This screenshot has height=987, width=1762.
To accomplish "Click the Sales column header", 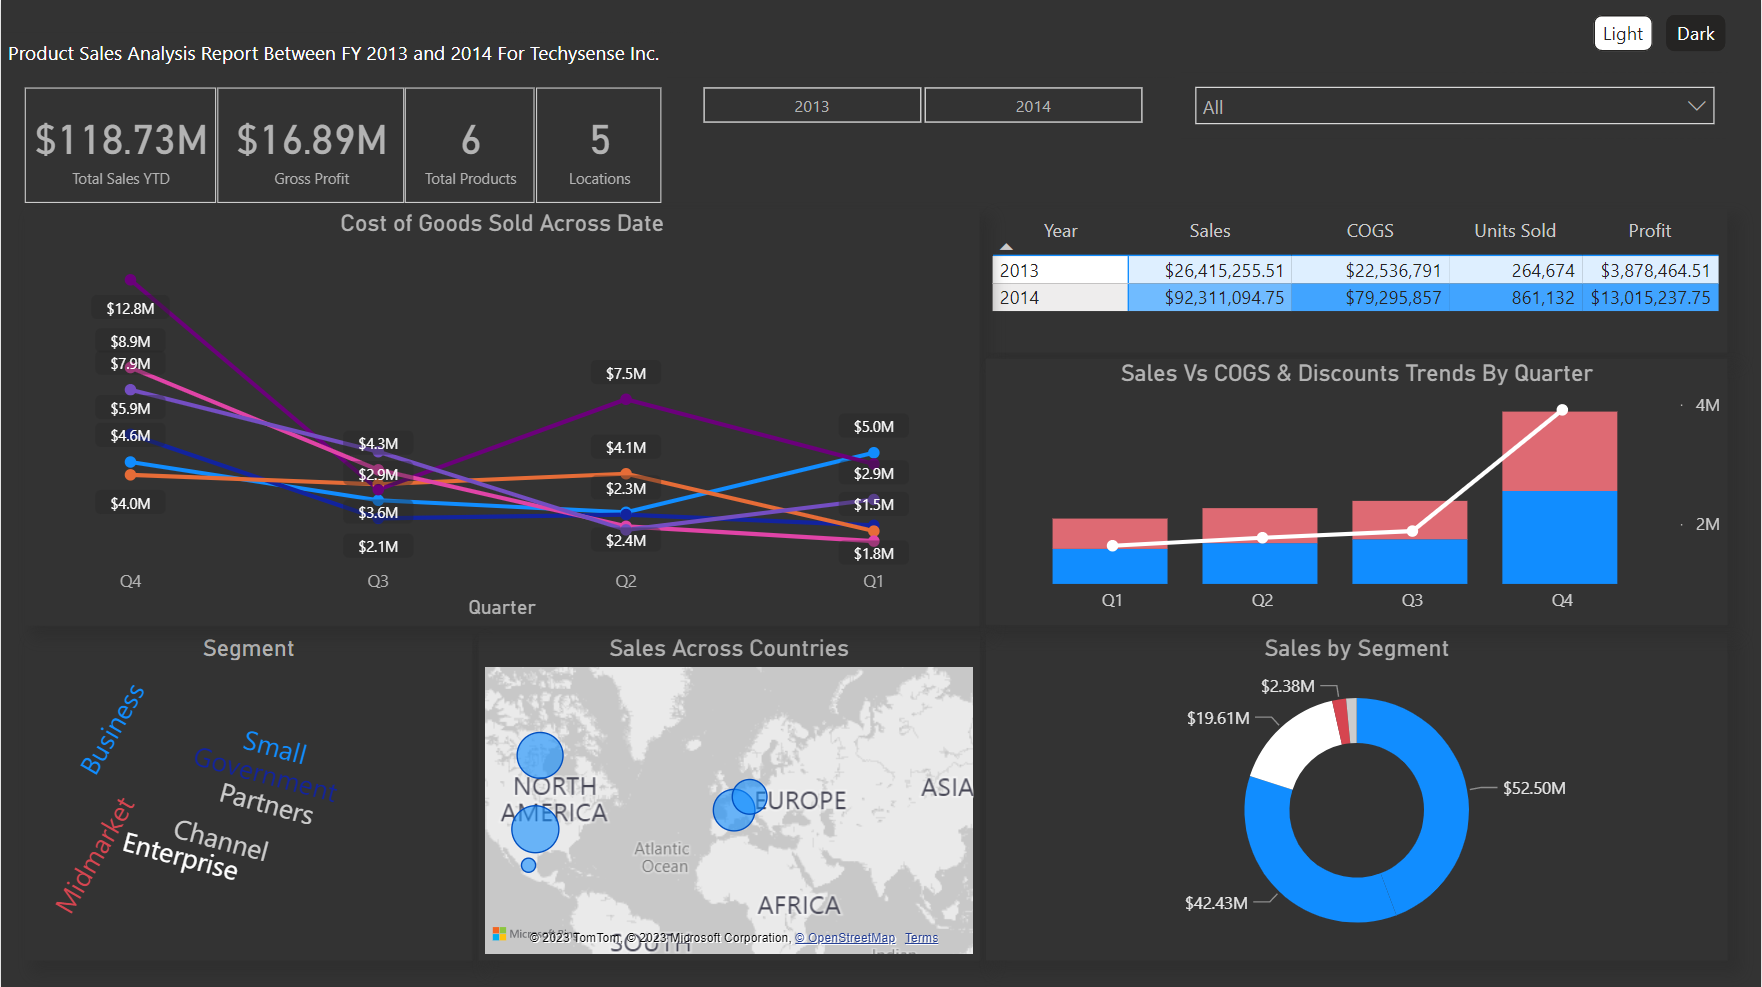I will pos(1209,231).
